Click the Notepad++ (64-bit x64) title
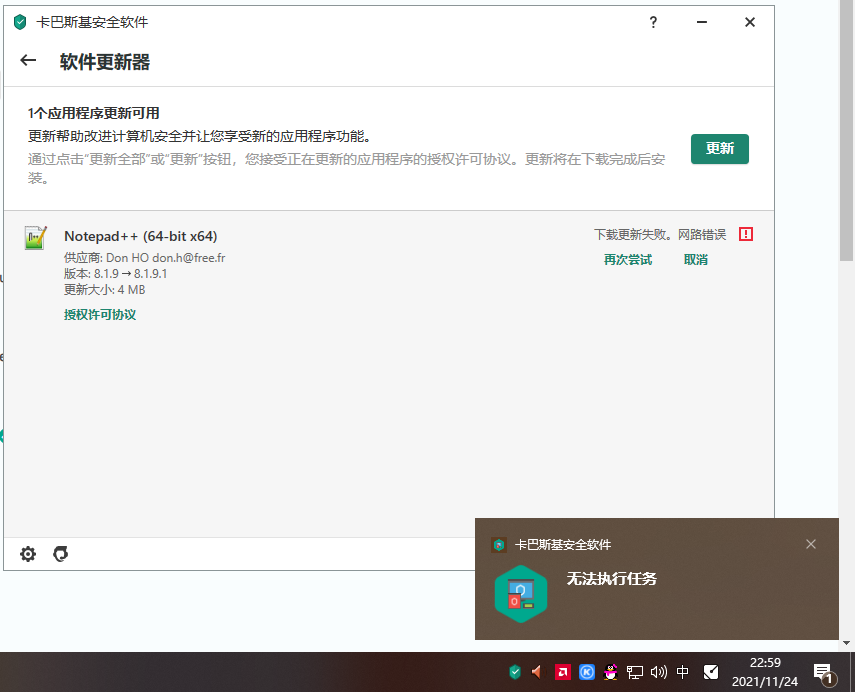The height and width of the screenshot is (692, 855). (x=141, y=236)
